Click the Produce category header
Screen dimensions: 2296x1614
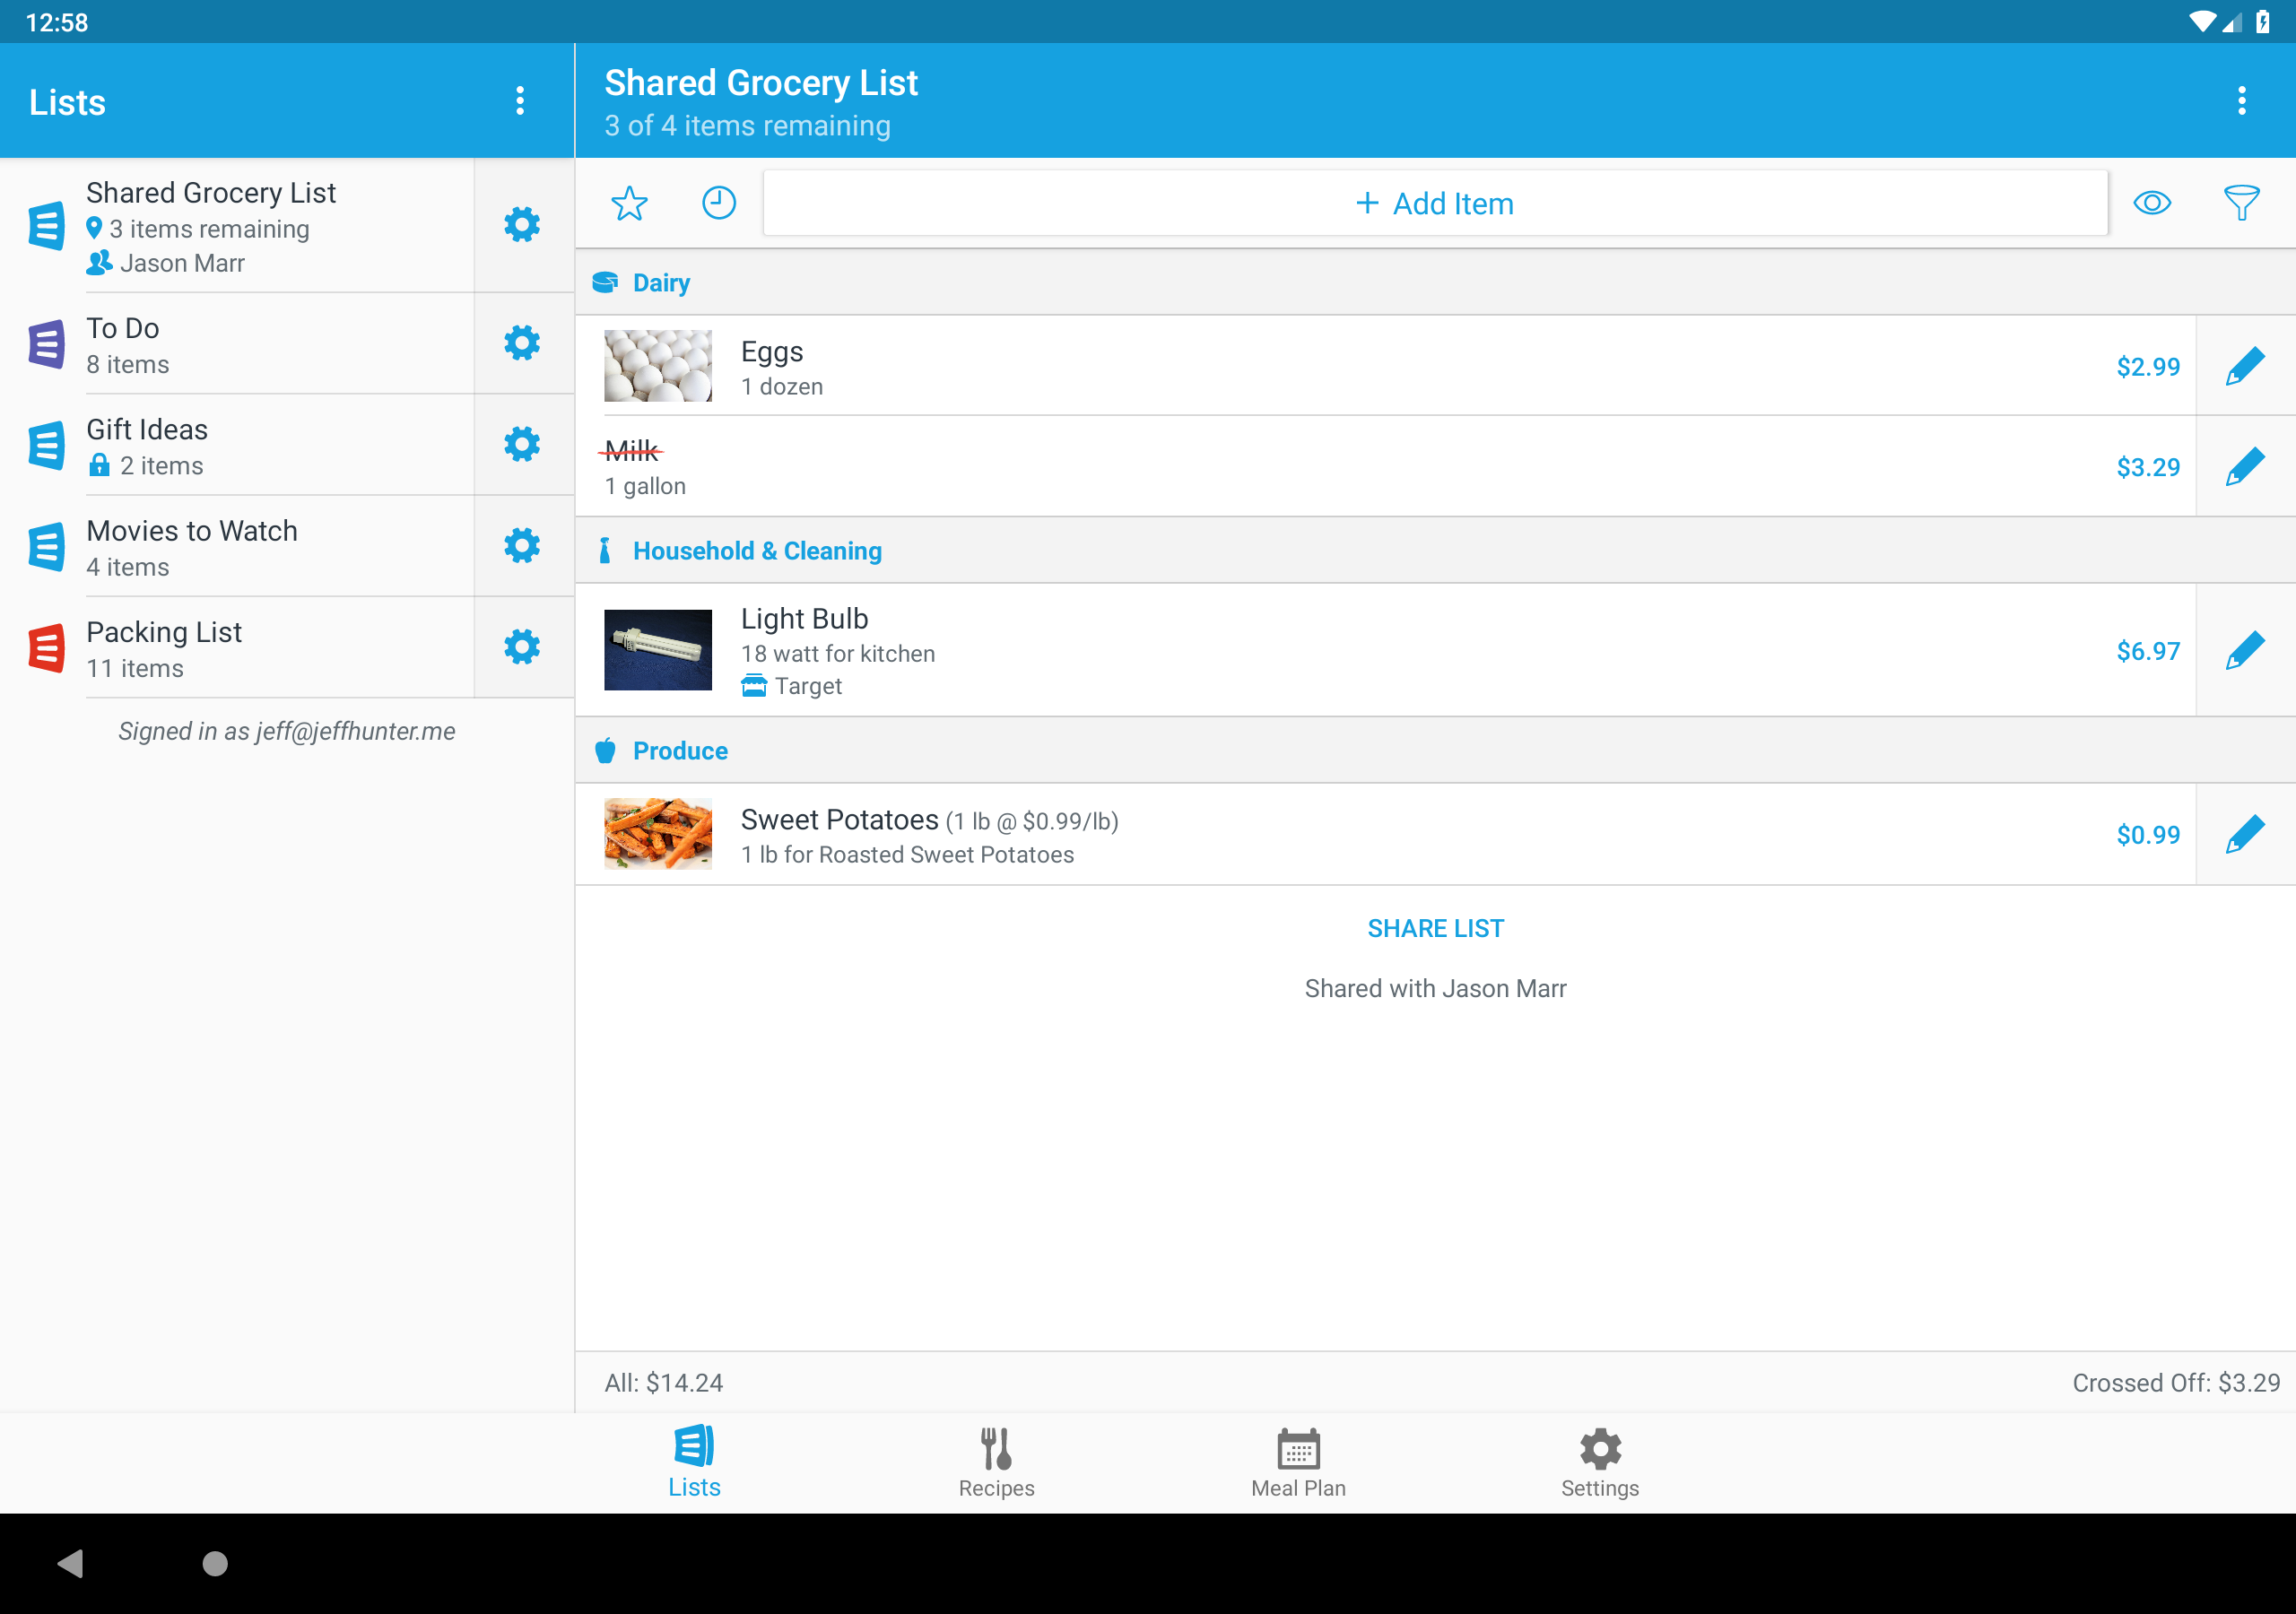point(1435,750)
